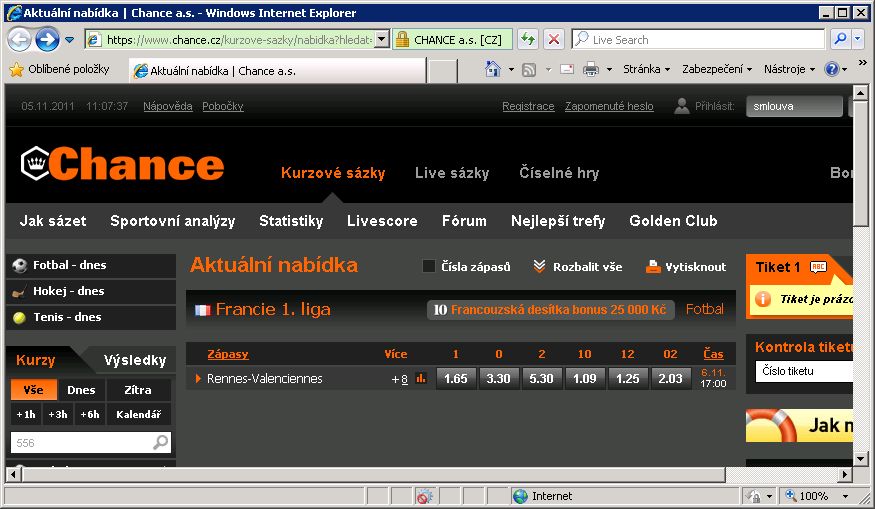Open the Stránka menu
875x509 pixels.
click(x=646, y=69)
